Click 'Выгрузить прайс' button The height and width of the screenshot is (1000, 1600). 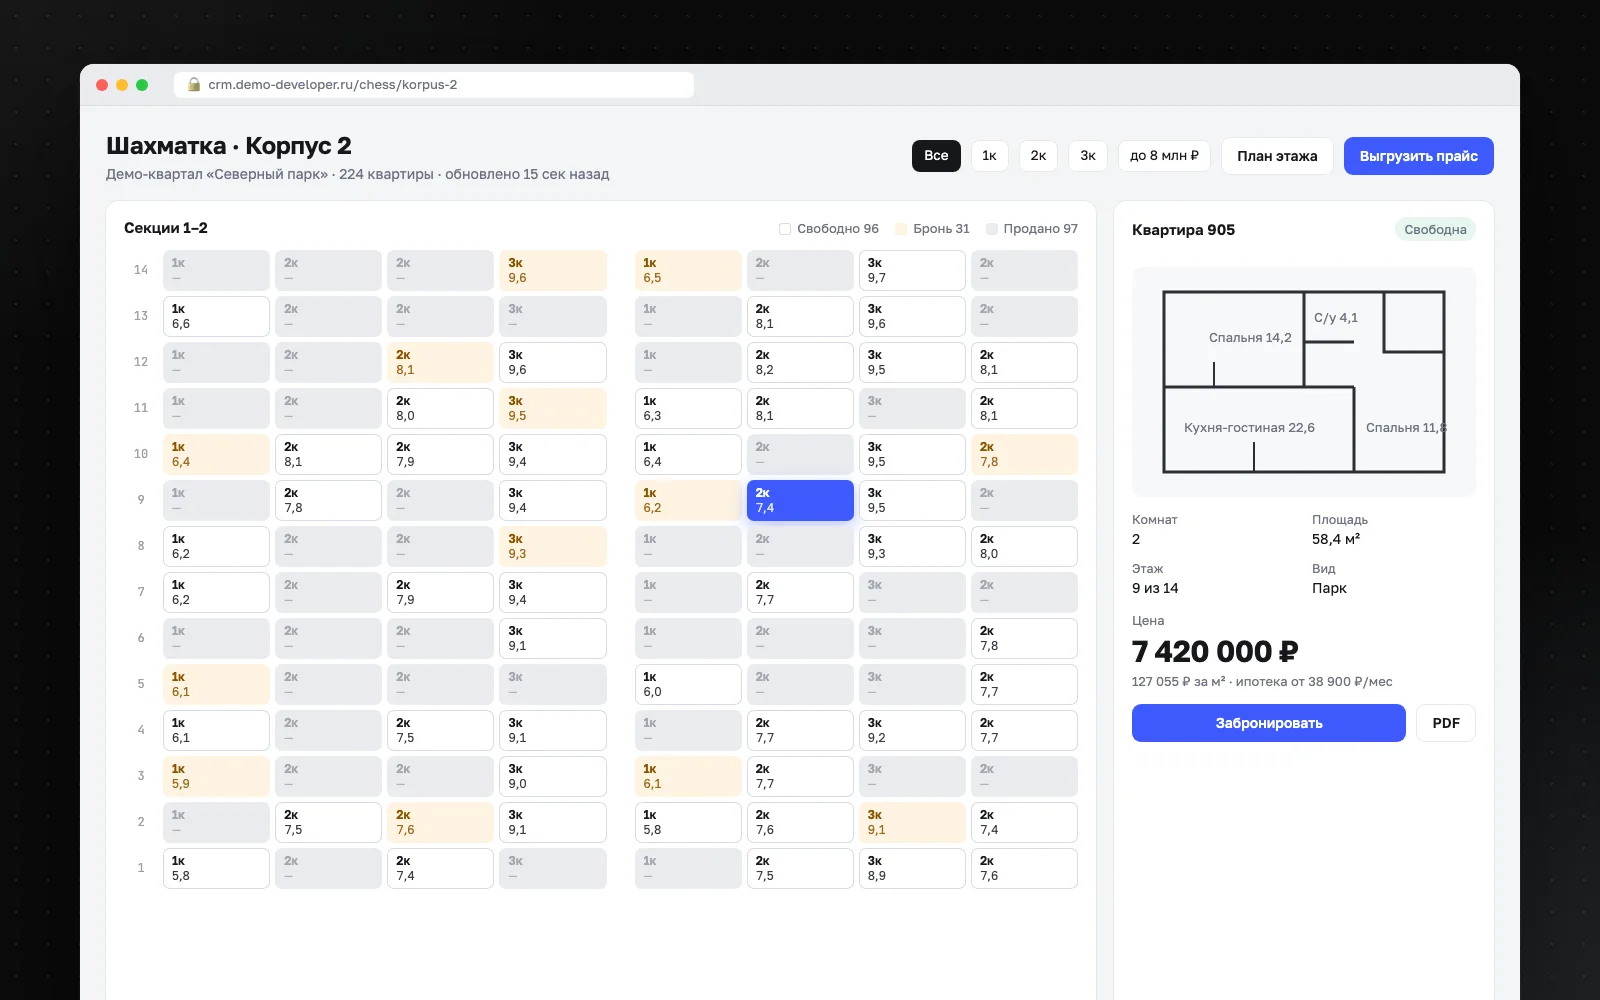point(1418,156)
